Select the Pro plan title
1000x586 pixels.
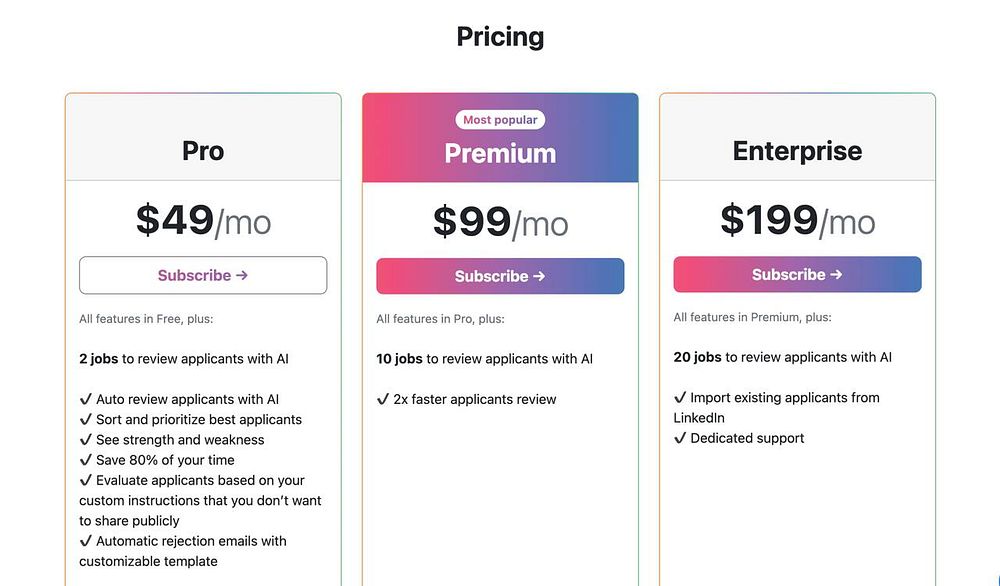[x=203, y=151]
